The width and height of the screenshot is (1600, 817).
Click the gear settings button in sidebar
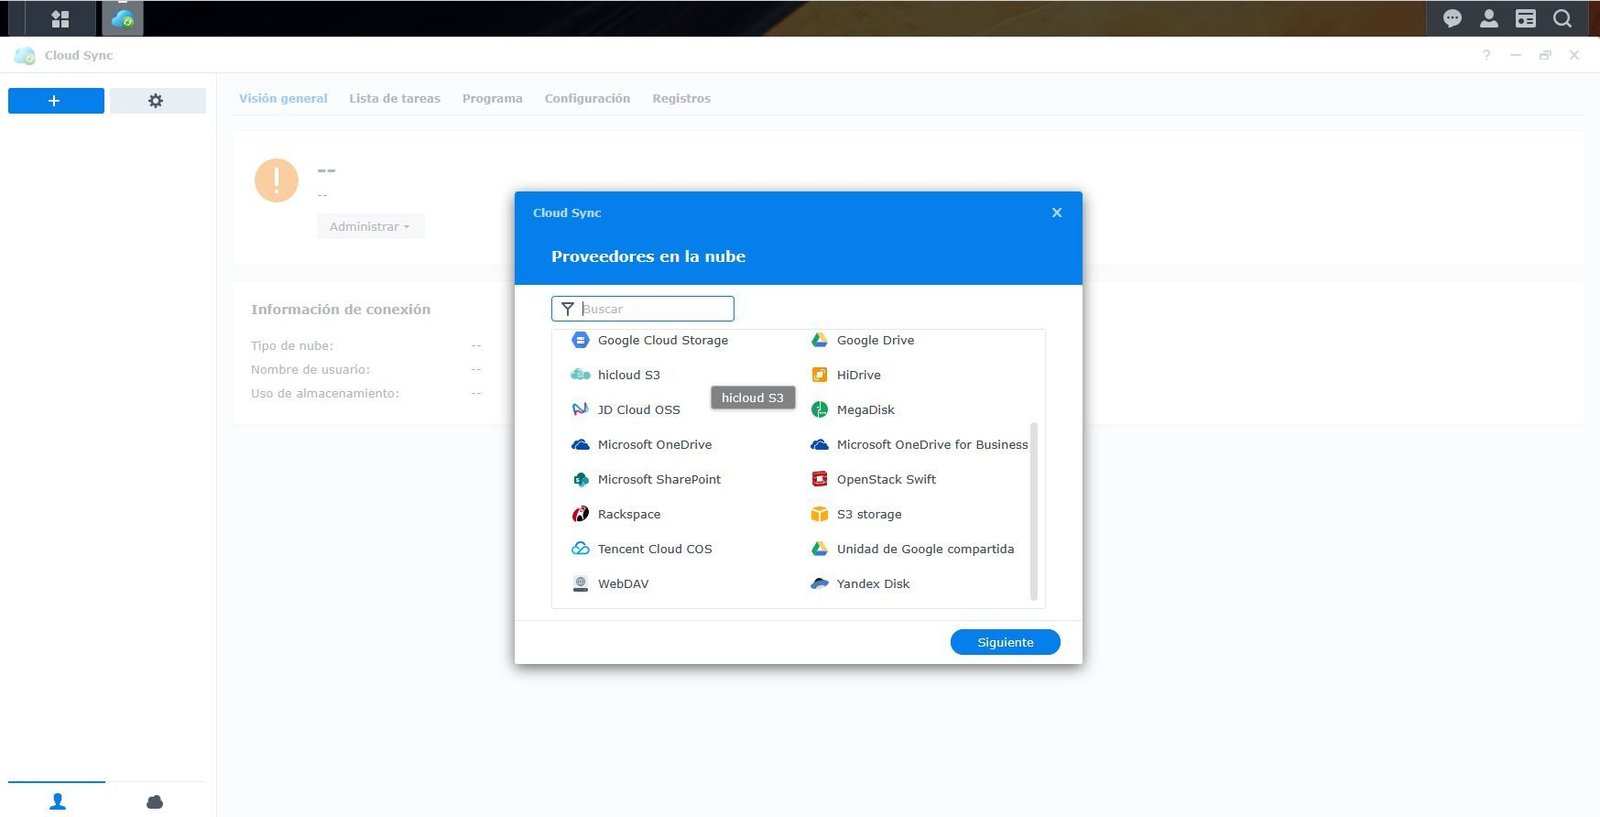157,101
